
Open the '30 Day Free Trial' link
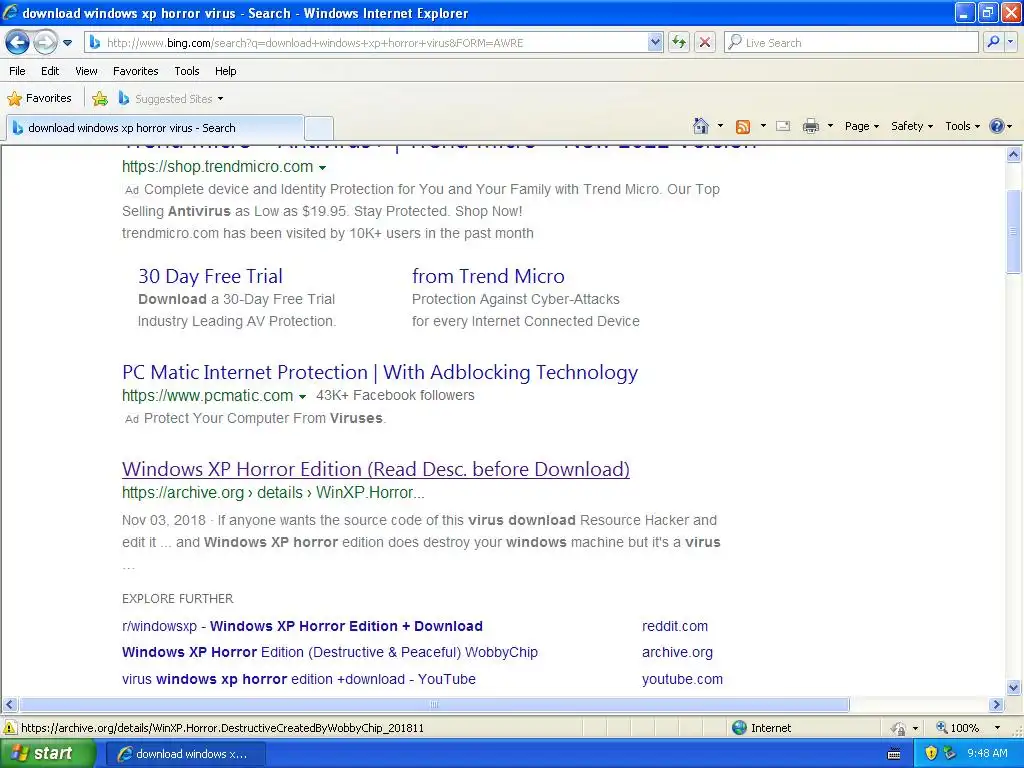[x=210, y=276]
